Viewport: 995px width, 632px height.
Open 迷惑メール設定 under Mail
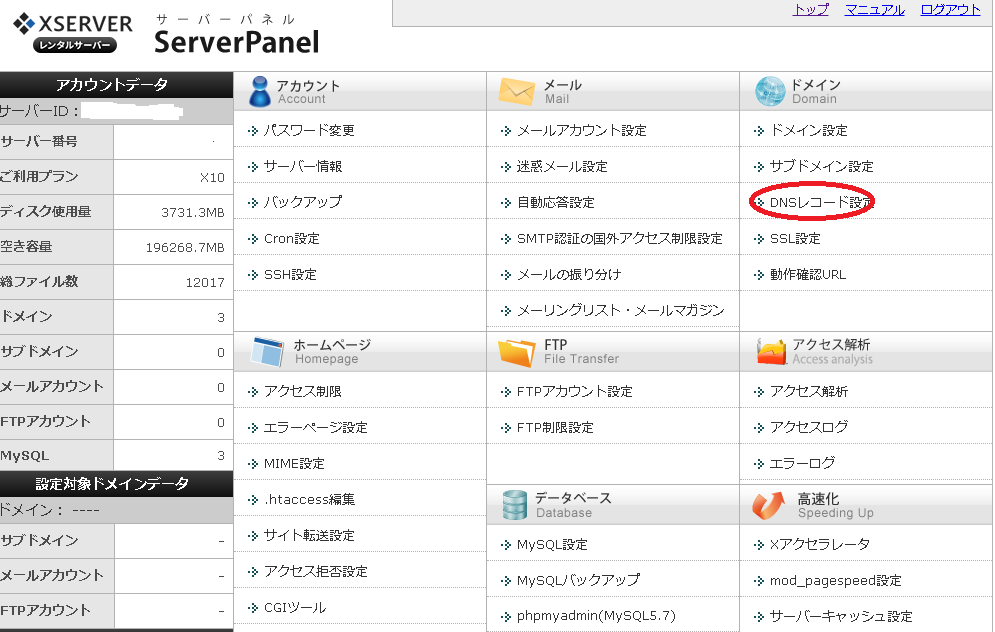(x=559, y=165)
